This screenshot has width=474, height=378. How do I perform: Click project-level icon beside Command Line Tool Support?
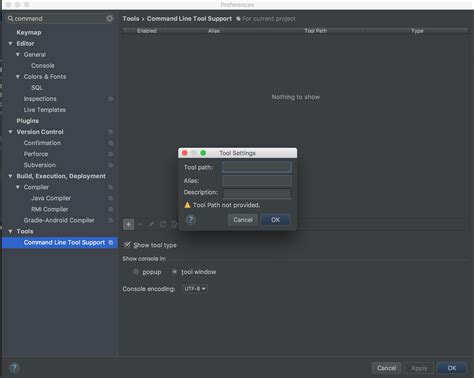pos(111,242)
